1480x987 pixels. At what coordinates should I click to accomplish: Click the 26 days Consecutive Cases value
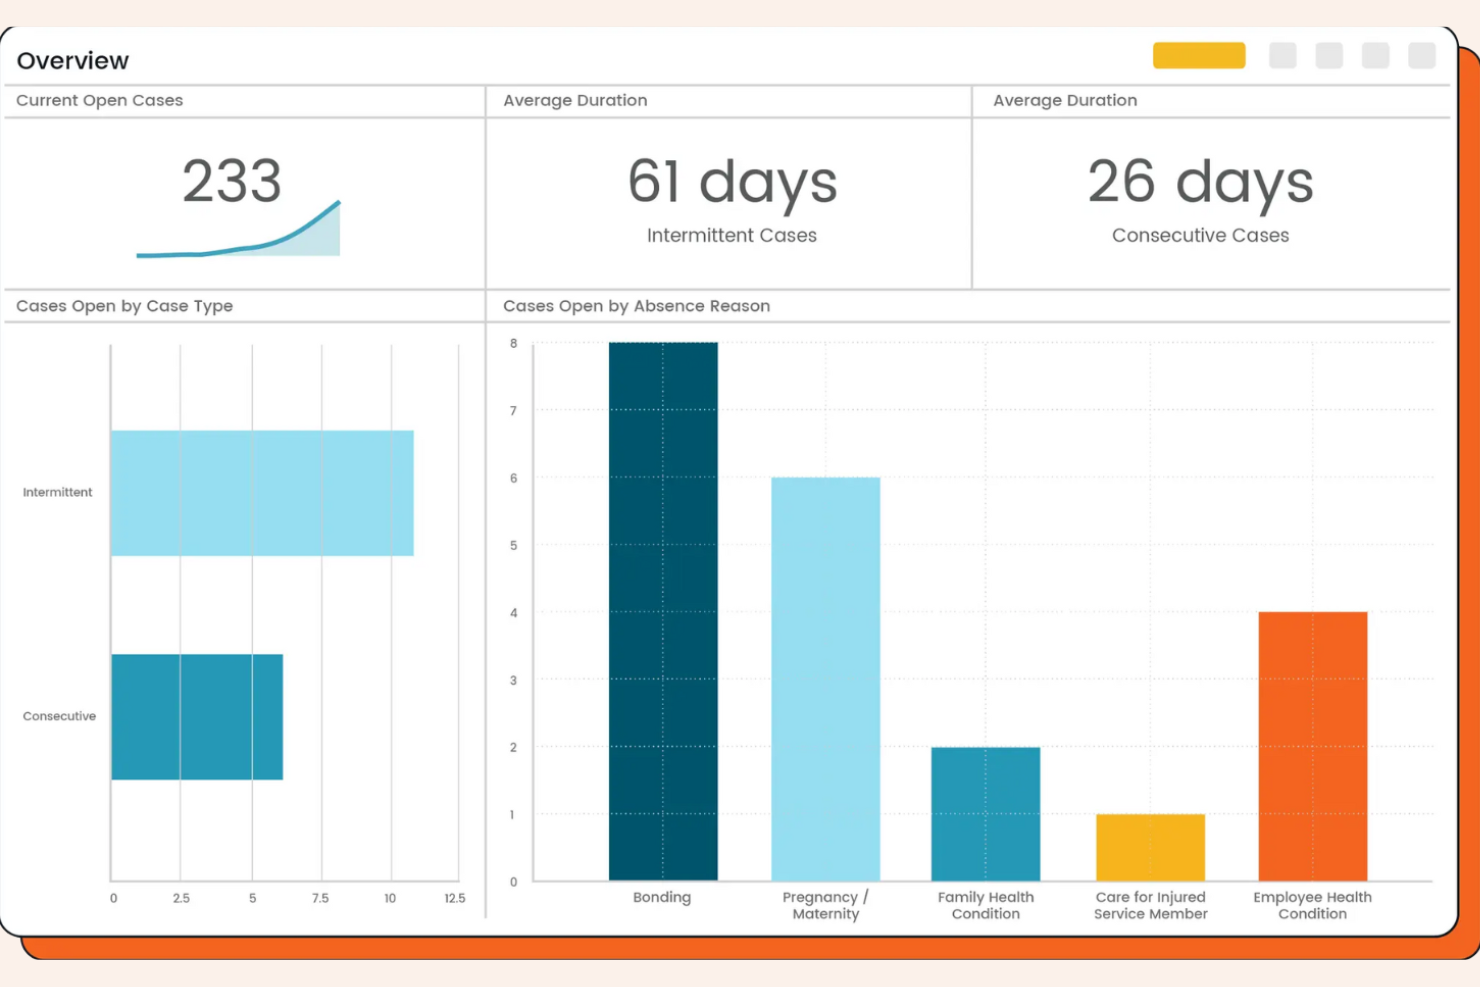[1200, 183]
